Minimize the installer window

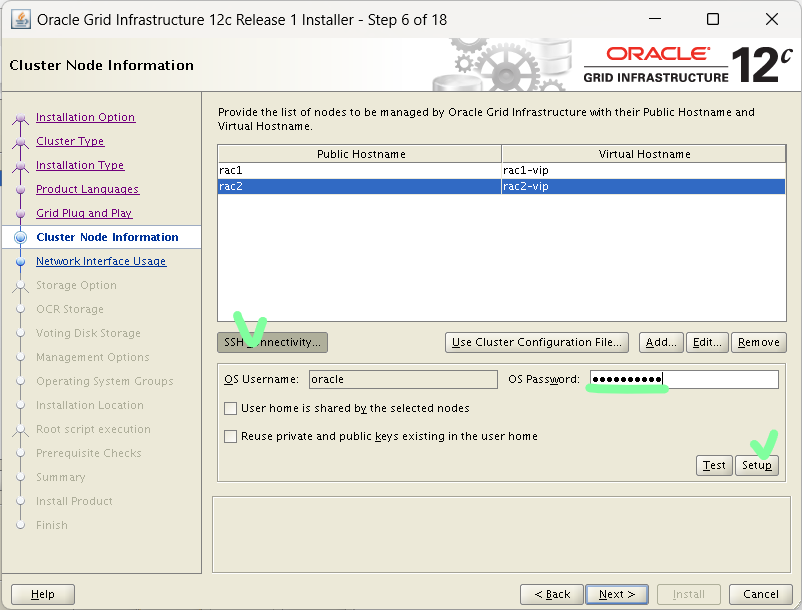pos(655,19)
